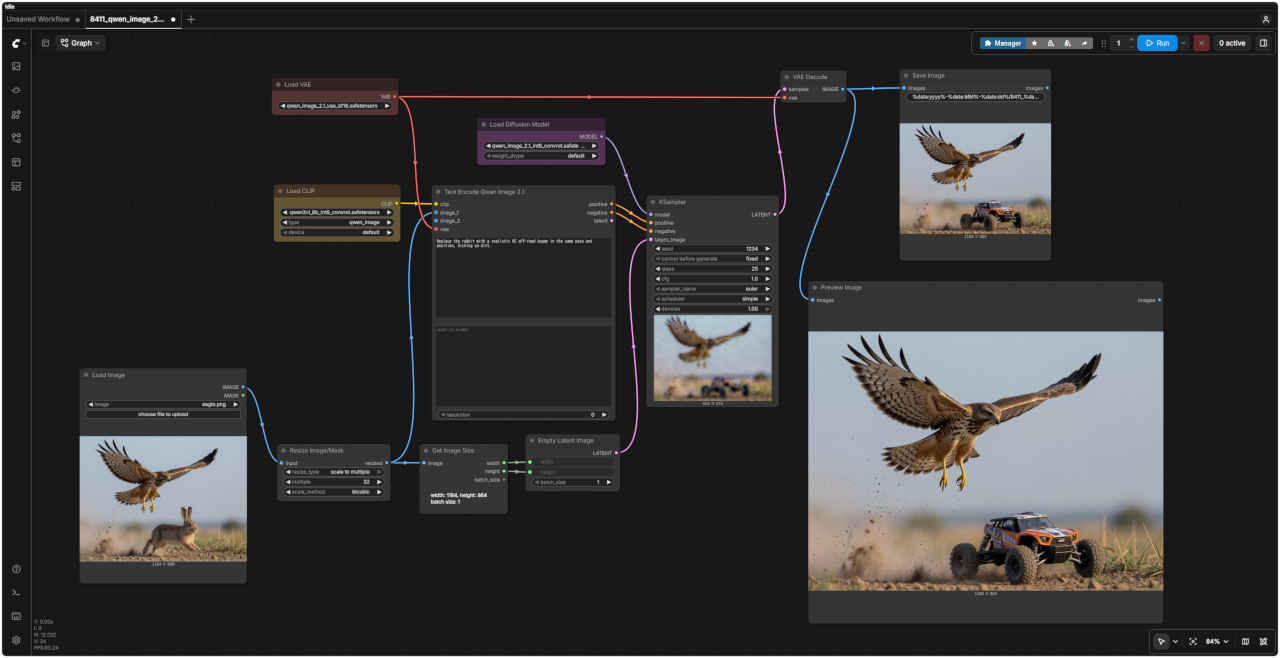The image size is (1280, 658).
Task: Click the Save Image filename prefix field
Action: coord(975,97)
